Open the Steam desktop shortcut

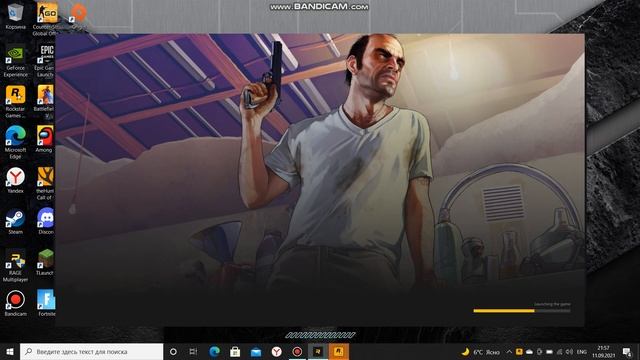click(x=16, y=221)
